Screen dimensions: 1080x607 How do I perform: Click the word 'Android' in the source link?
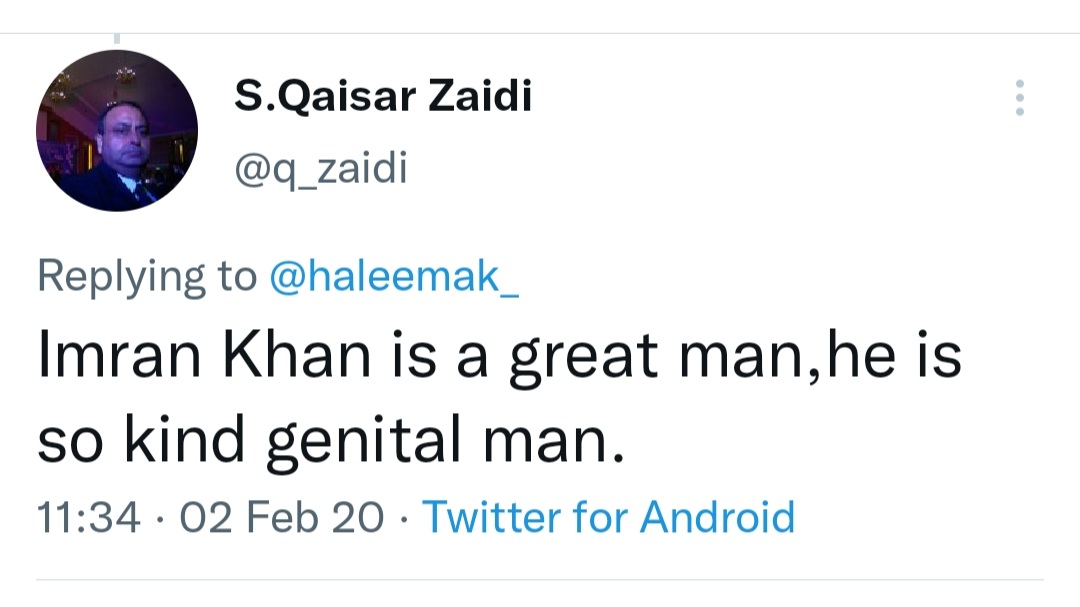(717, 517)
